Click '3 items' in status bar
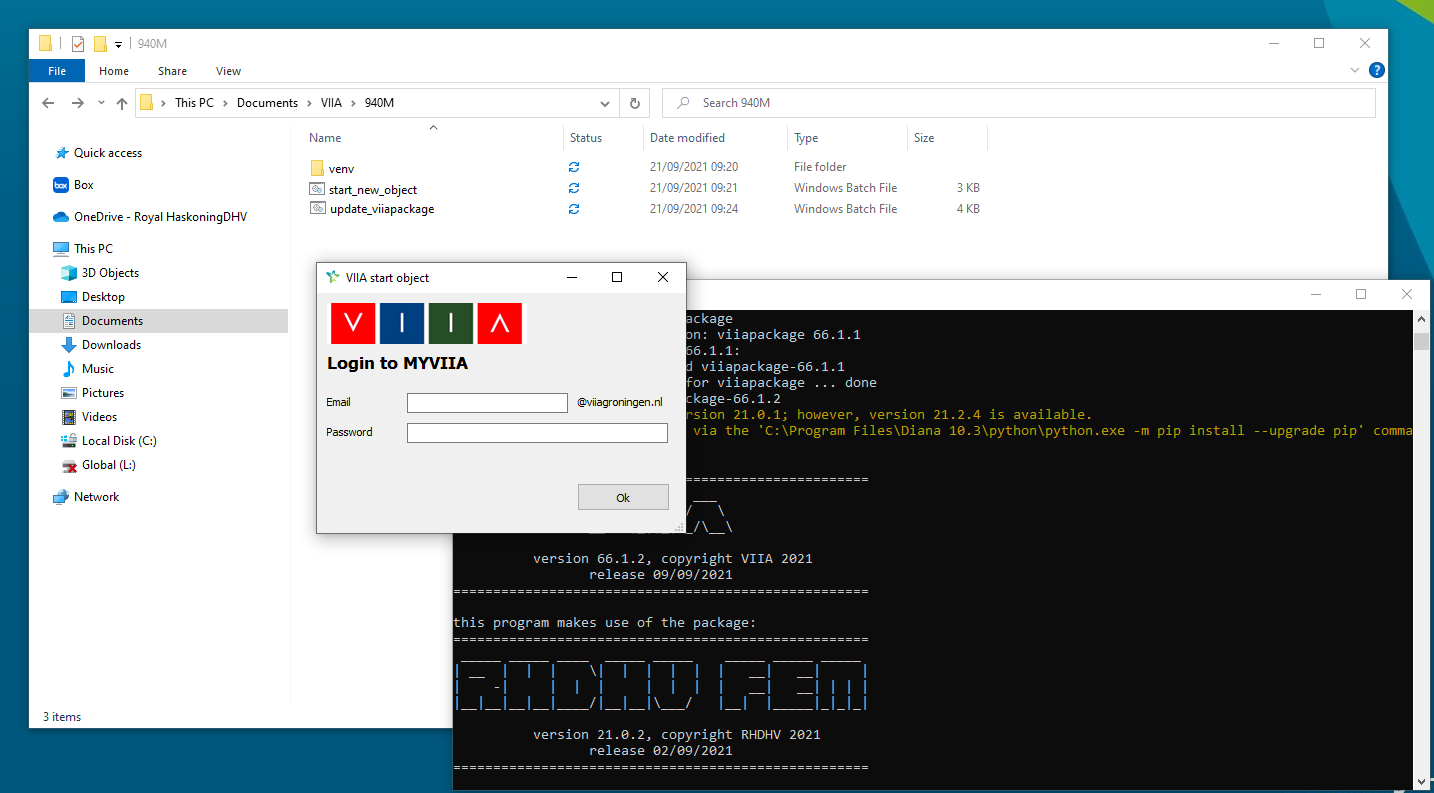Image resolution: width=1434 pixels, height=793 pixels. [62, 717]
